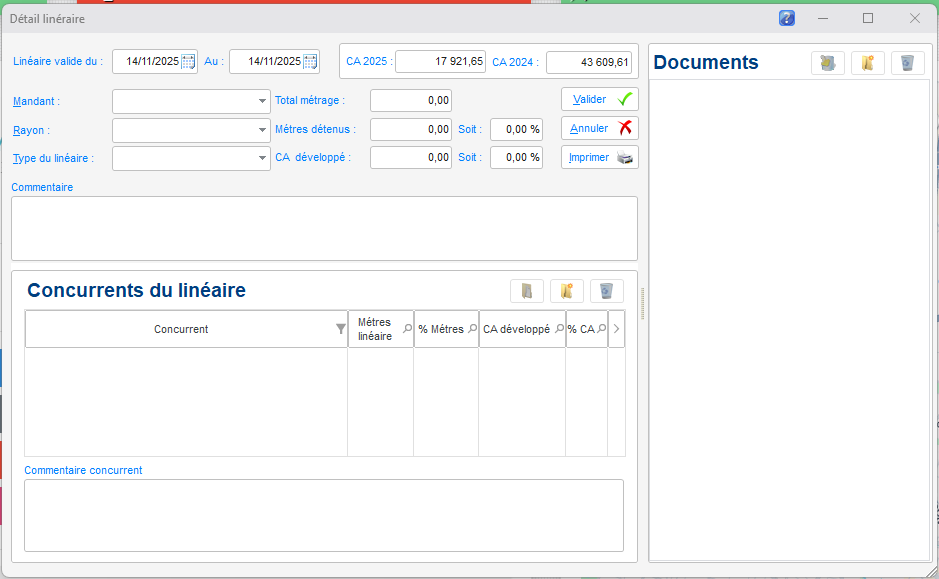Viewport: 939px width, 579px height.
Task: Click the Valider button
Action: coord(600,100)
